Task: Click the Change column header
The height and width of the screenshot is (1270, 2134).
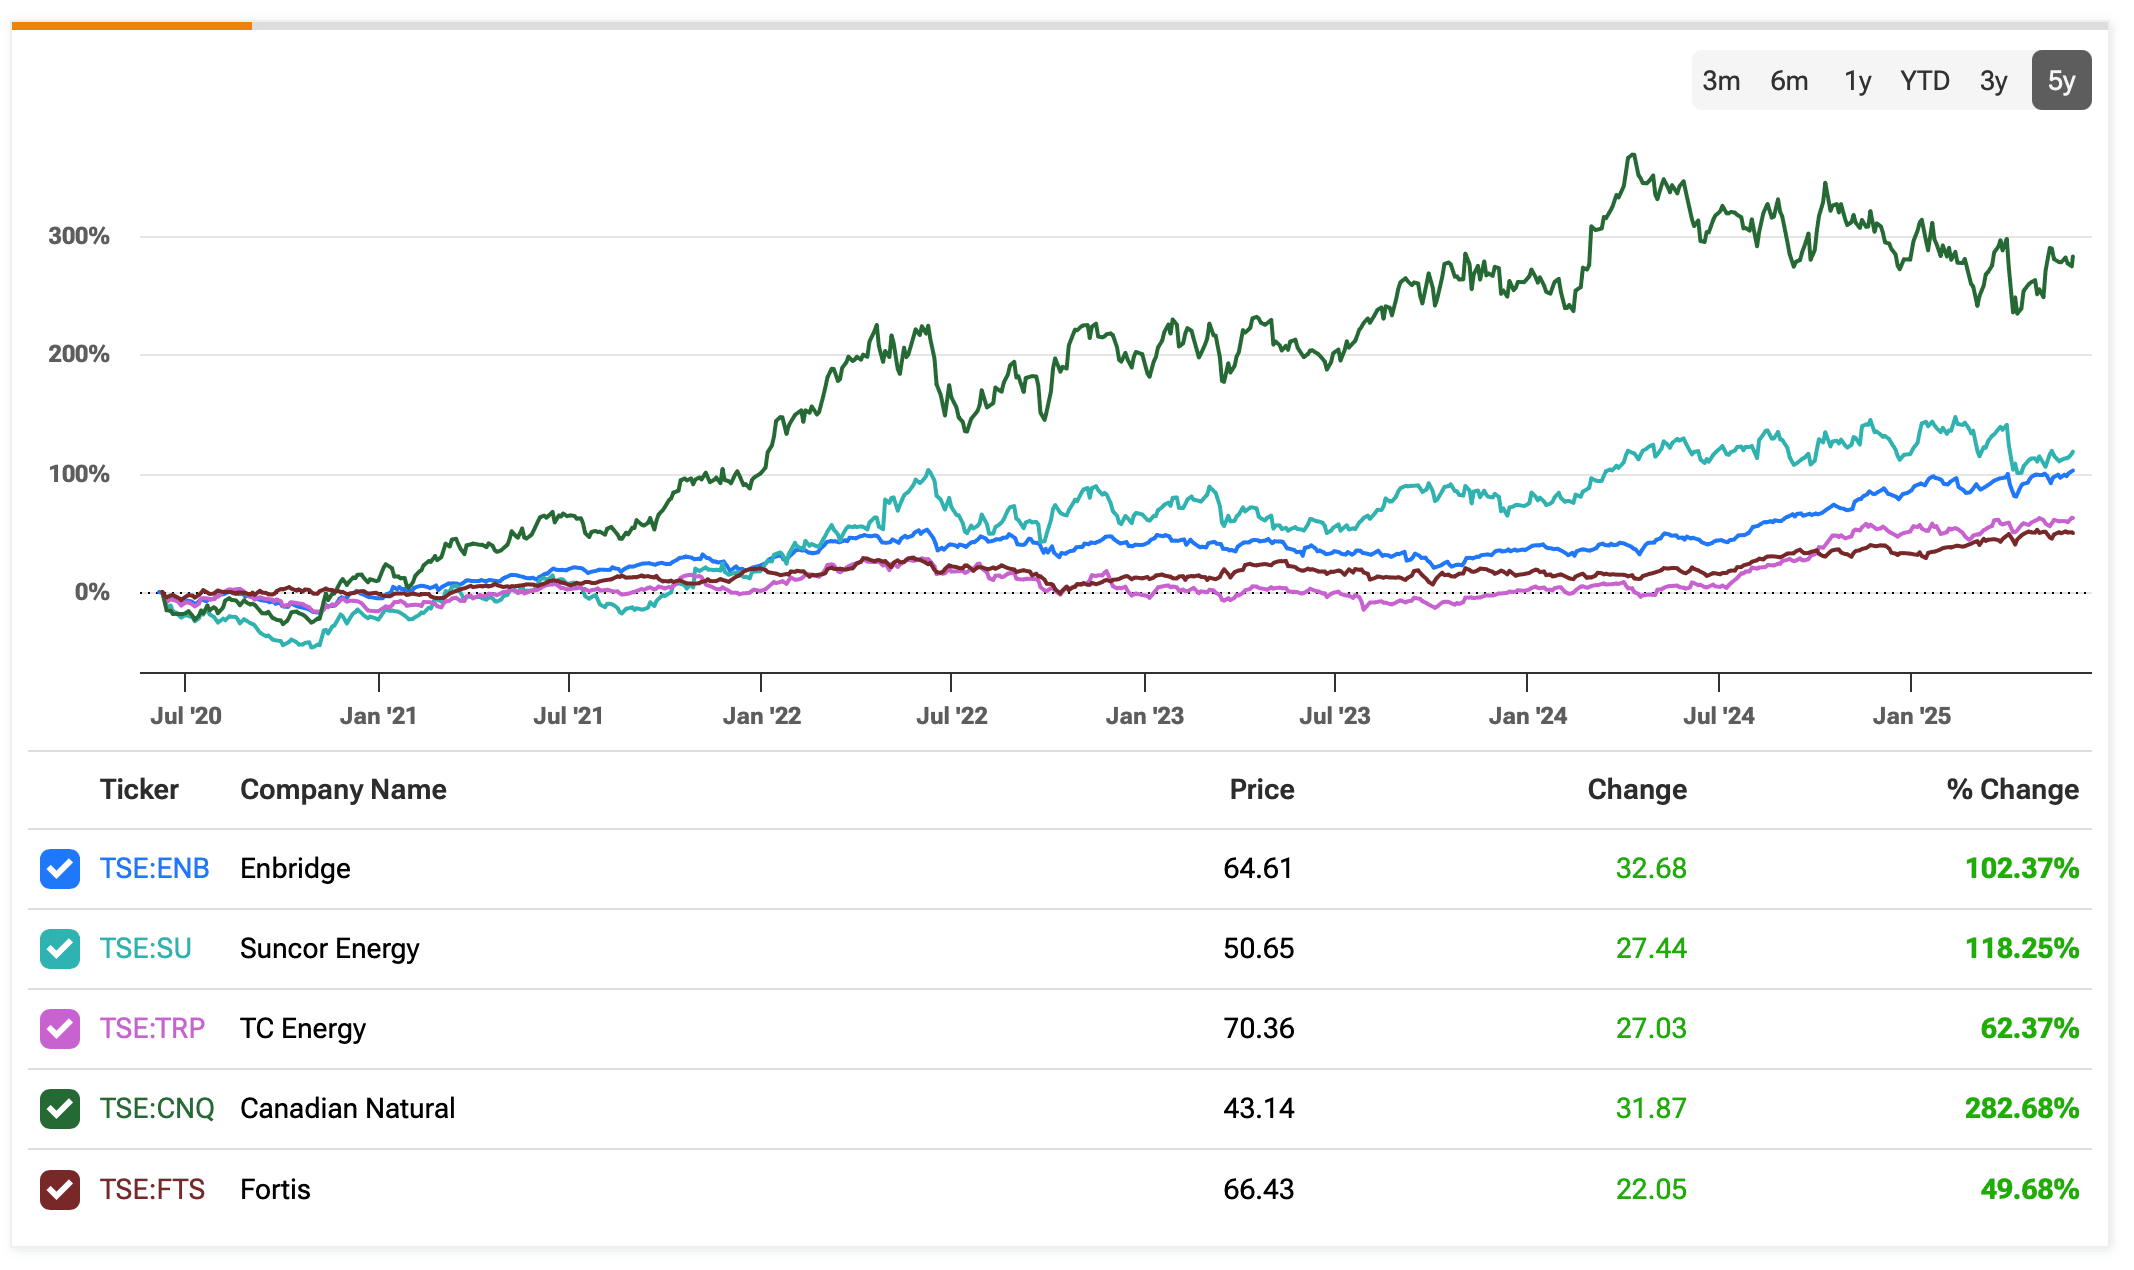Action: [x=1637, y=790]
